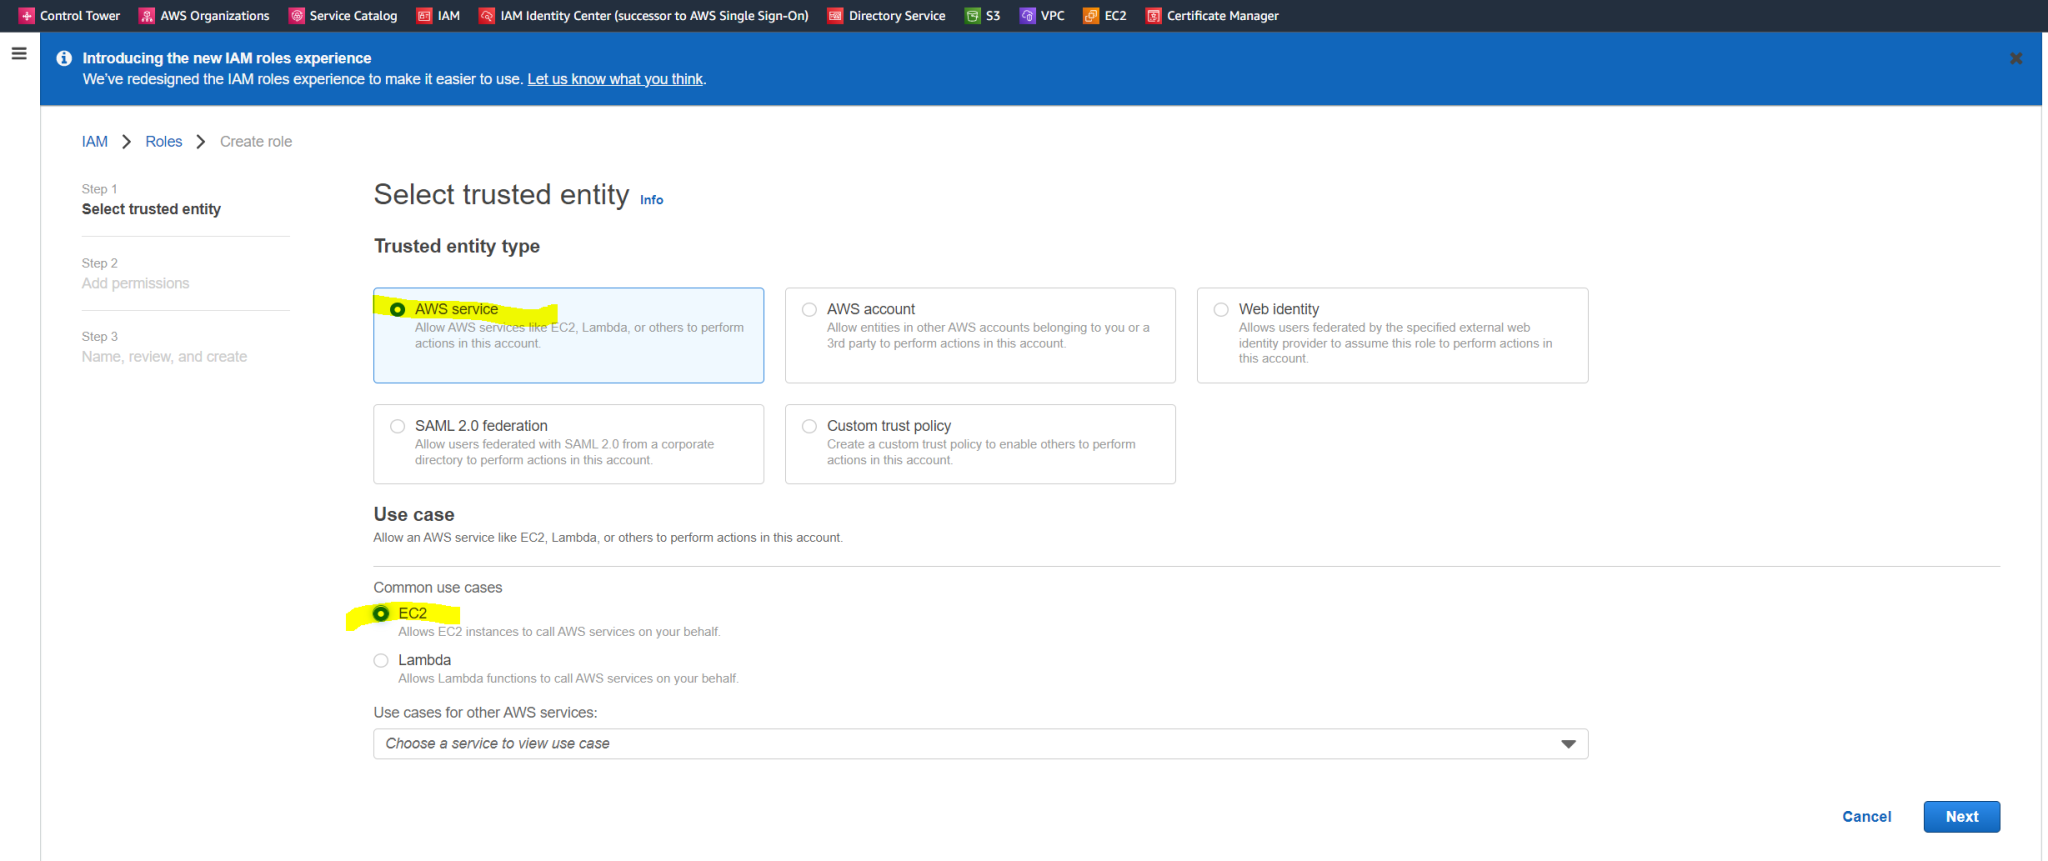This screenshot has width=2048, height=861.
Task: Choose Web identity as trusted entity type
Action: point(1221,310)
